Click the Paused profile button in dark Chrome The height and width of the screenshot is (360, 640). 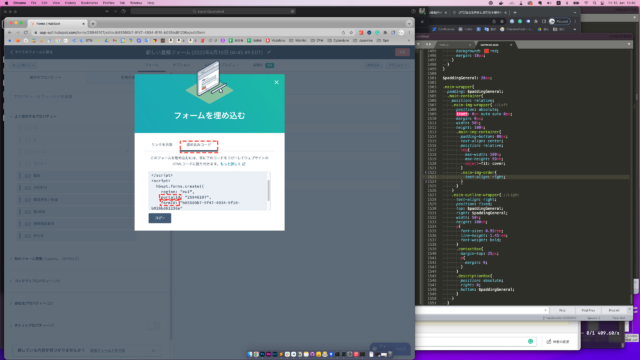pyautogui.click(x=559, y=21)
